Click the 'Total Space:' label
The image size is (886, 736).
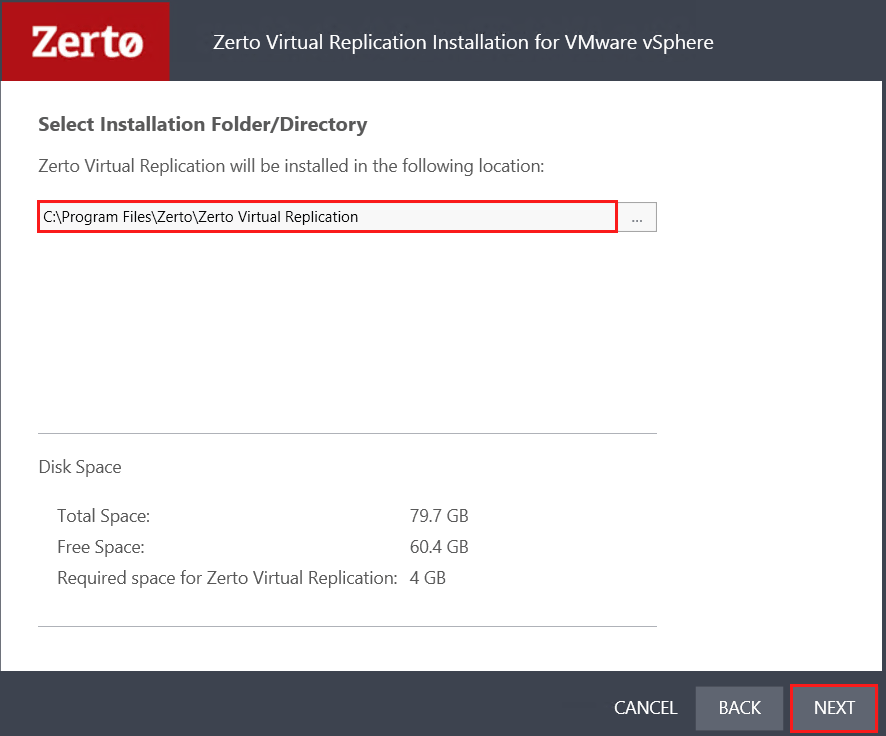pyautogui.click(x=103, y=516)
